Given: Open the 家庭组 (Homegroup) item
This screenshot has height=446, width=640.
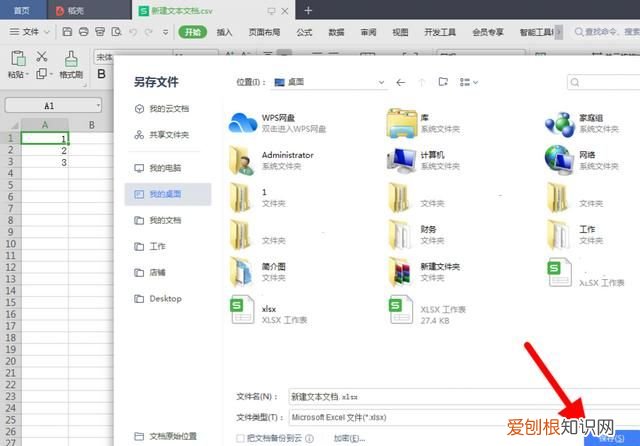Looking at the screenshot, I should pyautogui.click(x=582, y=123).
